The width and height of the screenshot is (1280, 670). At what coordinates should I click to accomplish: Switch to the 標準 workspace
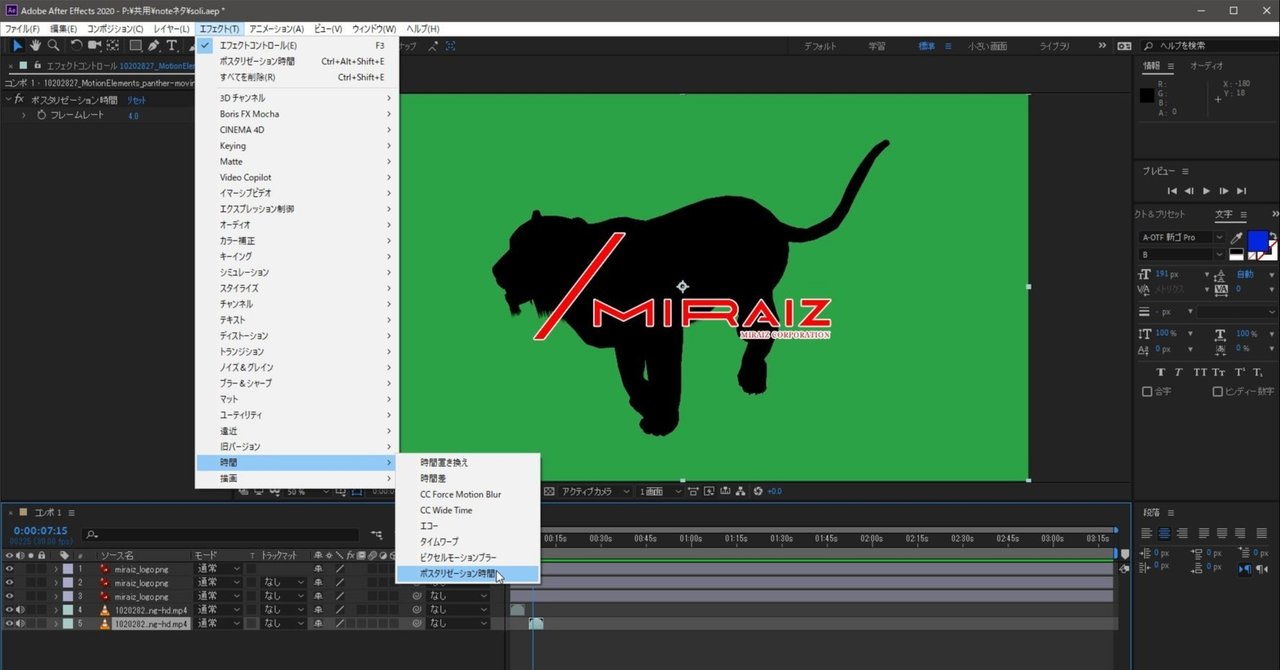927,46
